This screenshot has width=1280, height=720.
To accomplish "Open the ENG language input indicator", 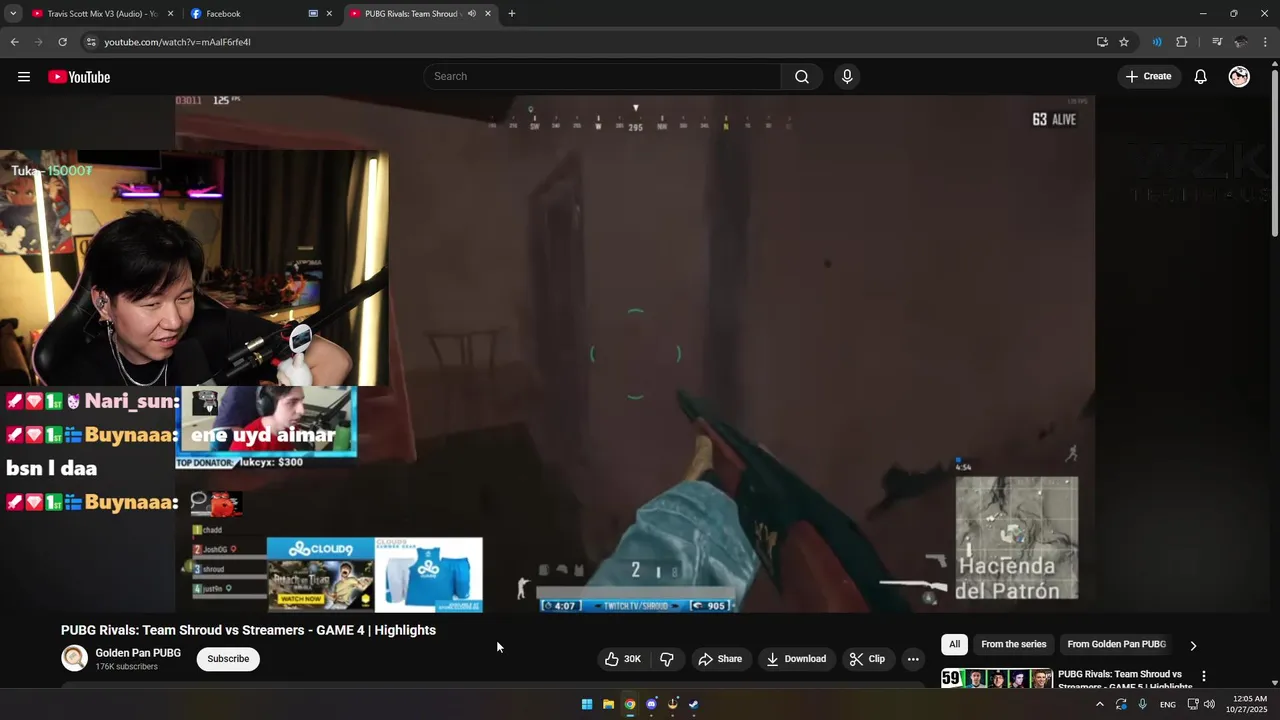I will (x=1167, y=705).
